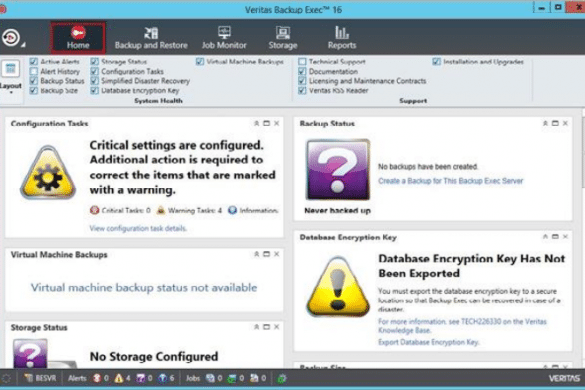Close the Virtual Machine Backups panel
Viewport: 585px width, 390px height.
point(276,254)
